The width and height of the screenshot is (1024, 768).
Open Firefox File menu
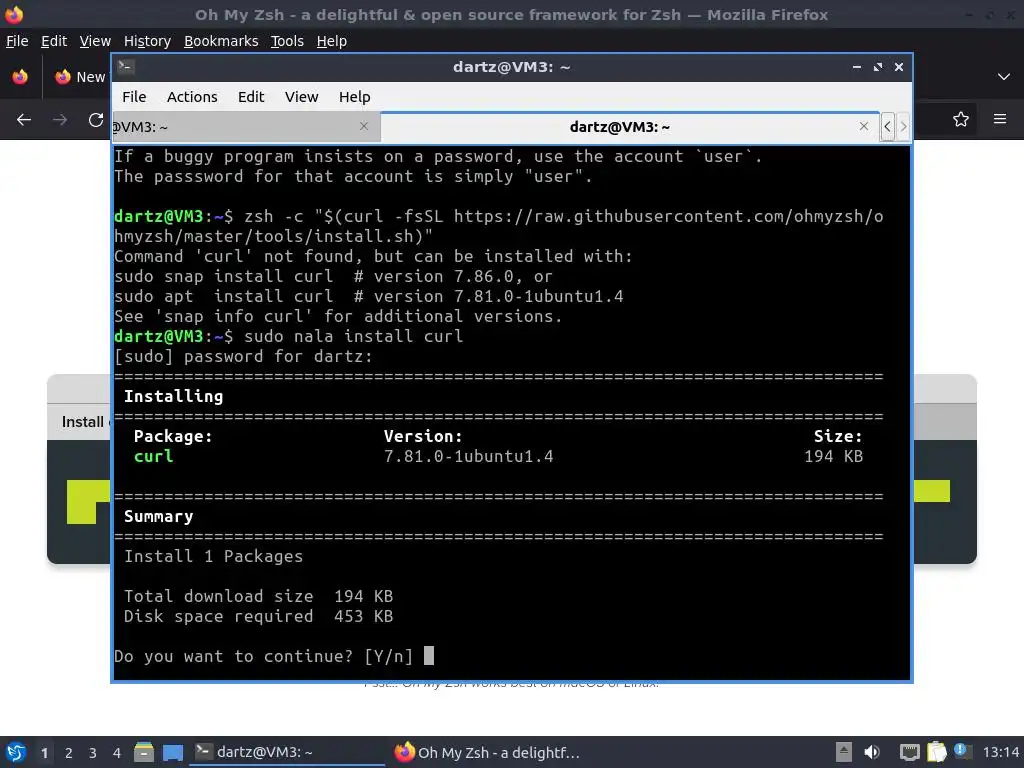(x=17, y=41)
